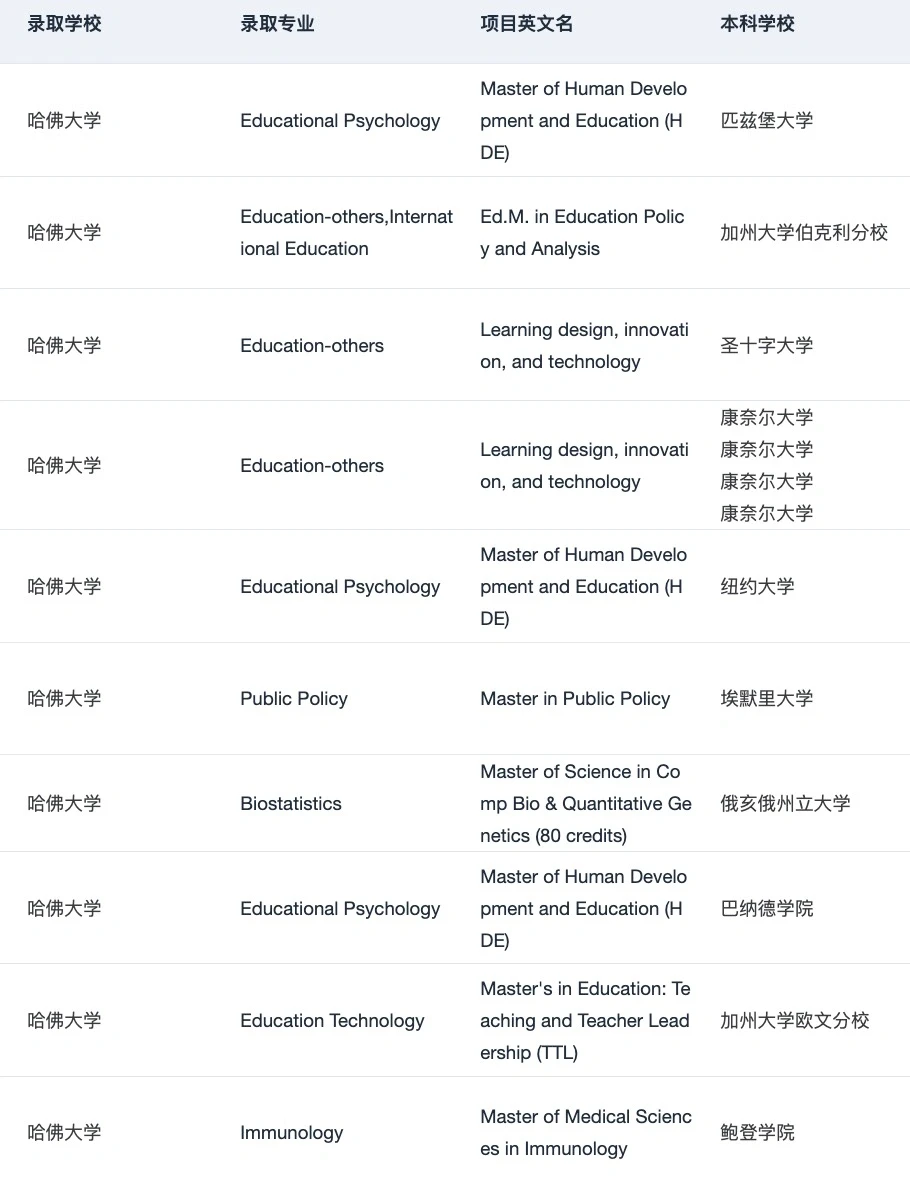The image size is (910, 1178).
Task: Click Educational Psychology in the 纽约大学 row
Action: click(340, 587)
